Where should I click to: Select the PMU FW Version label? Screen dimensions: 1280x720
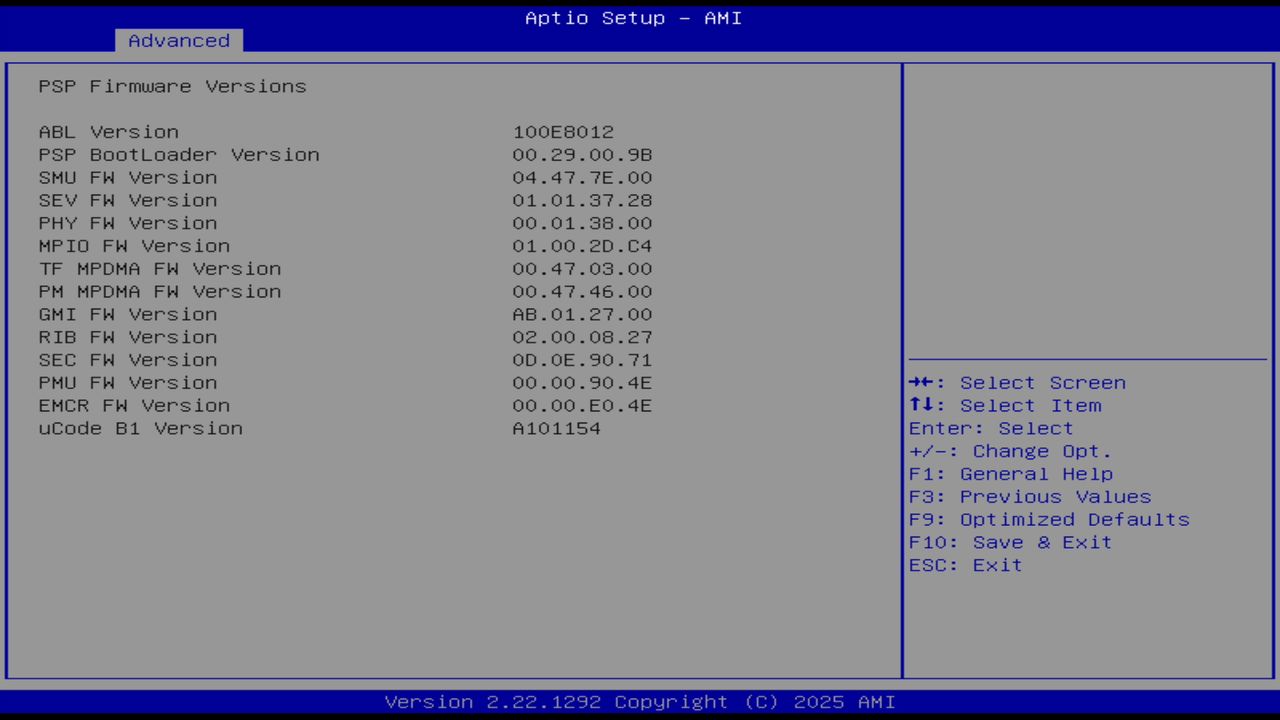point(128,383)
